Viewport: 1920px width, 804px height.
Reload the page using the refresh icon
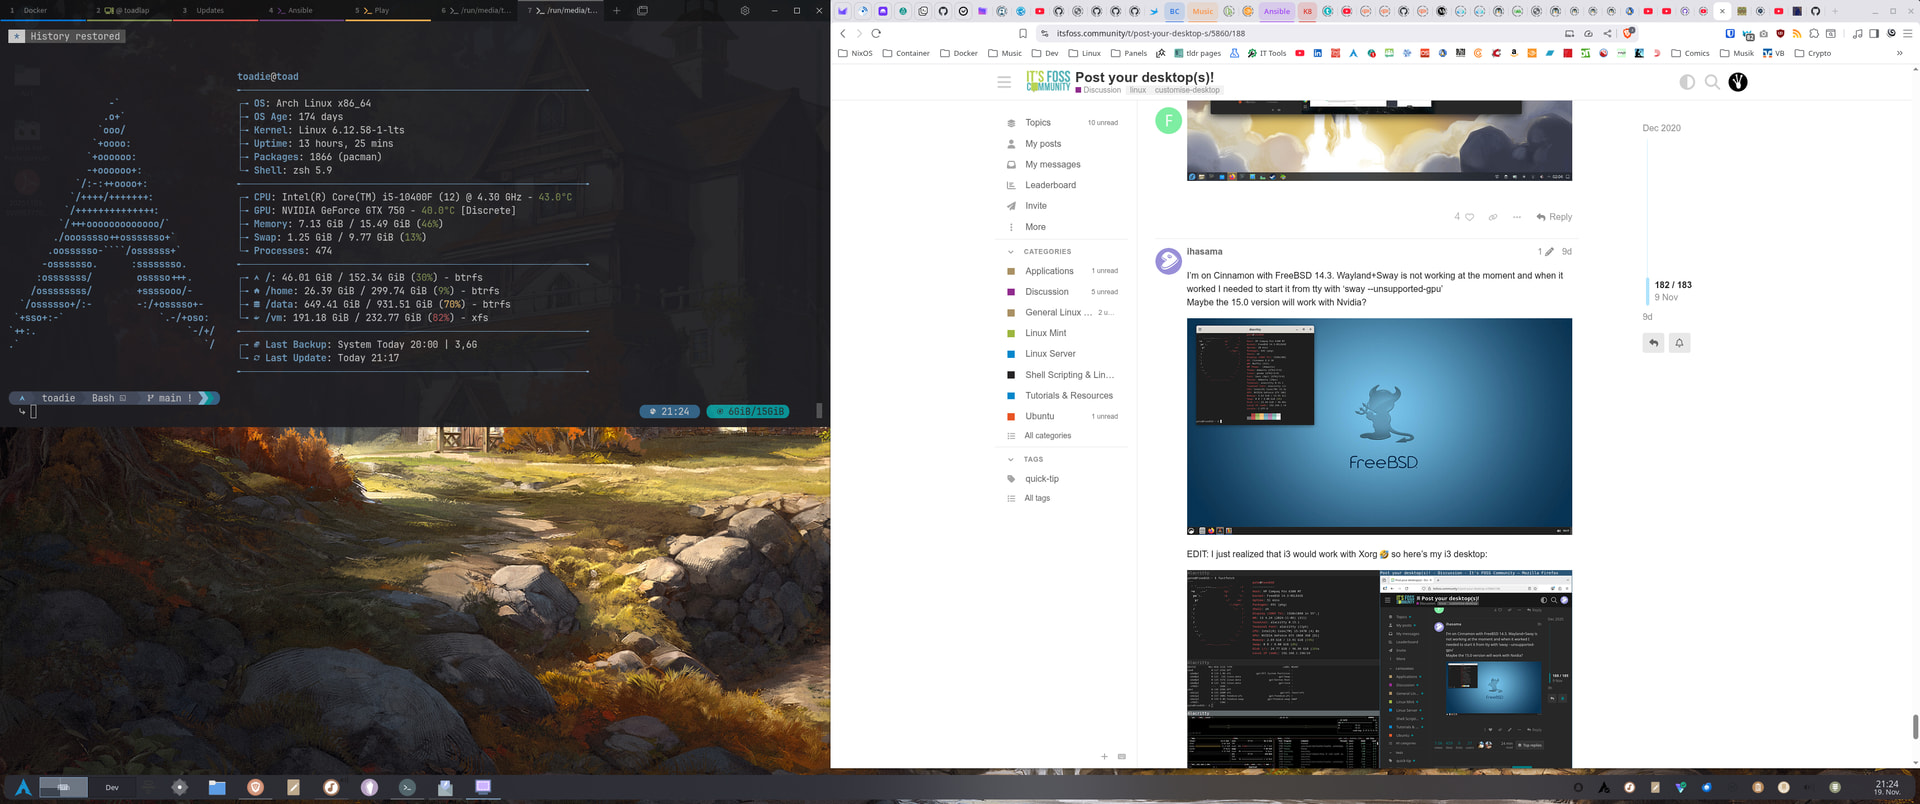[x=876, y=33]
